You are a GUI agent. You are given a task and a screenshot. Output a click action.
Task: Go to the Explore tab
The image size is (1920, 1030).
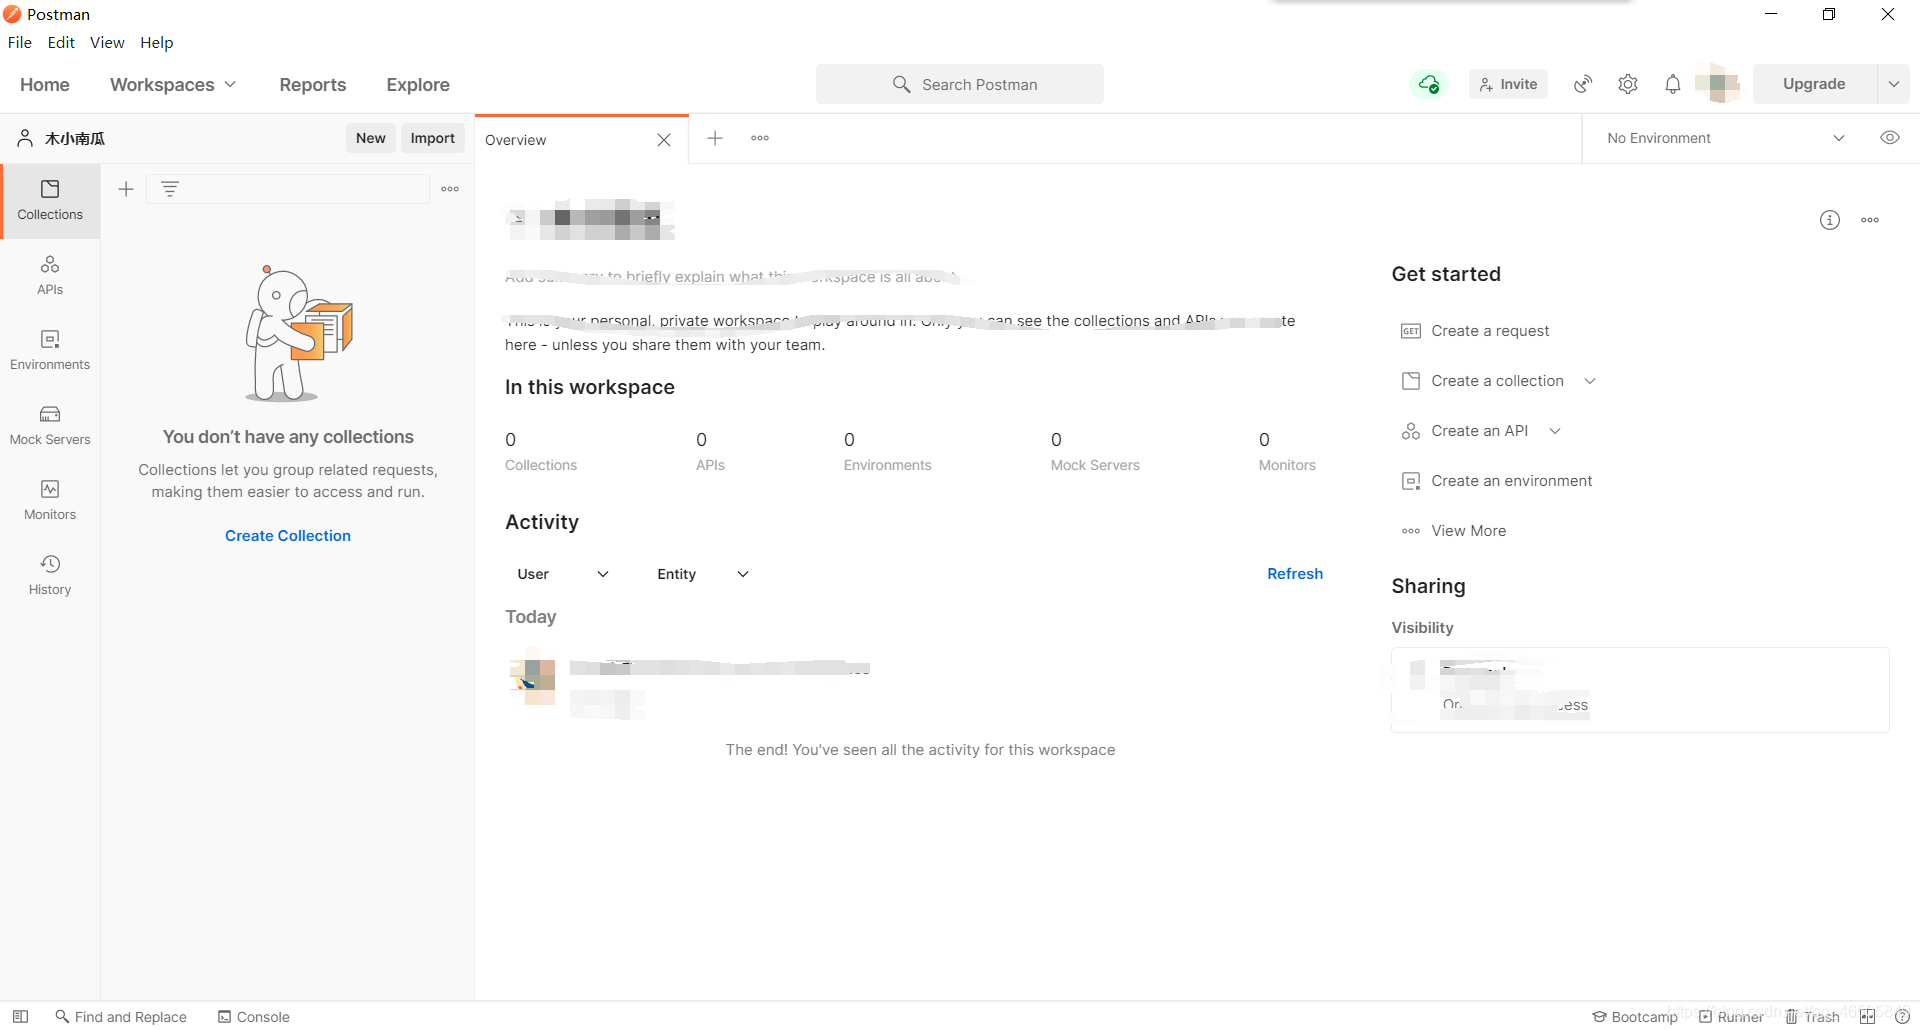[418, 85]
